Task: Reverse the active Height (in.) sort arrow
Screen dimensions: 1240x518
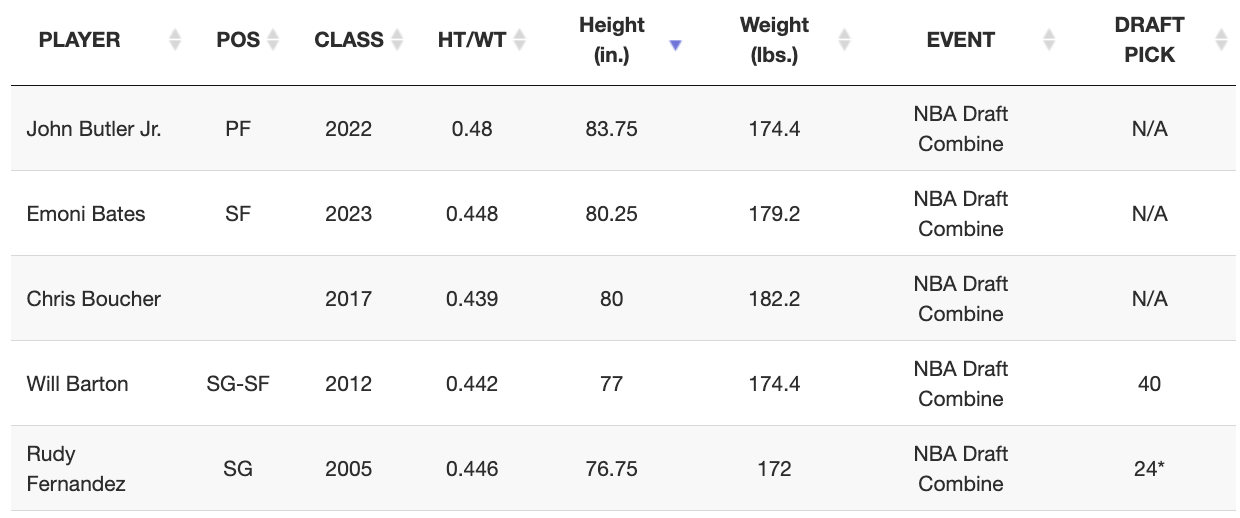Action: [x=675, y=45]
